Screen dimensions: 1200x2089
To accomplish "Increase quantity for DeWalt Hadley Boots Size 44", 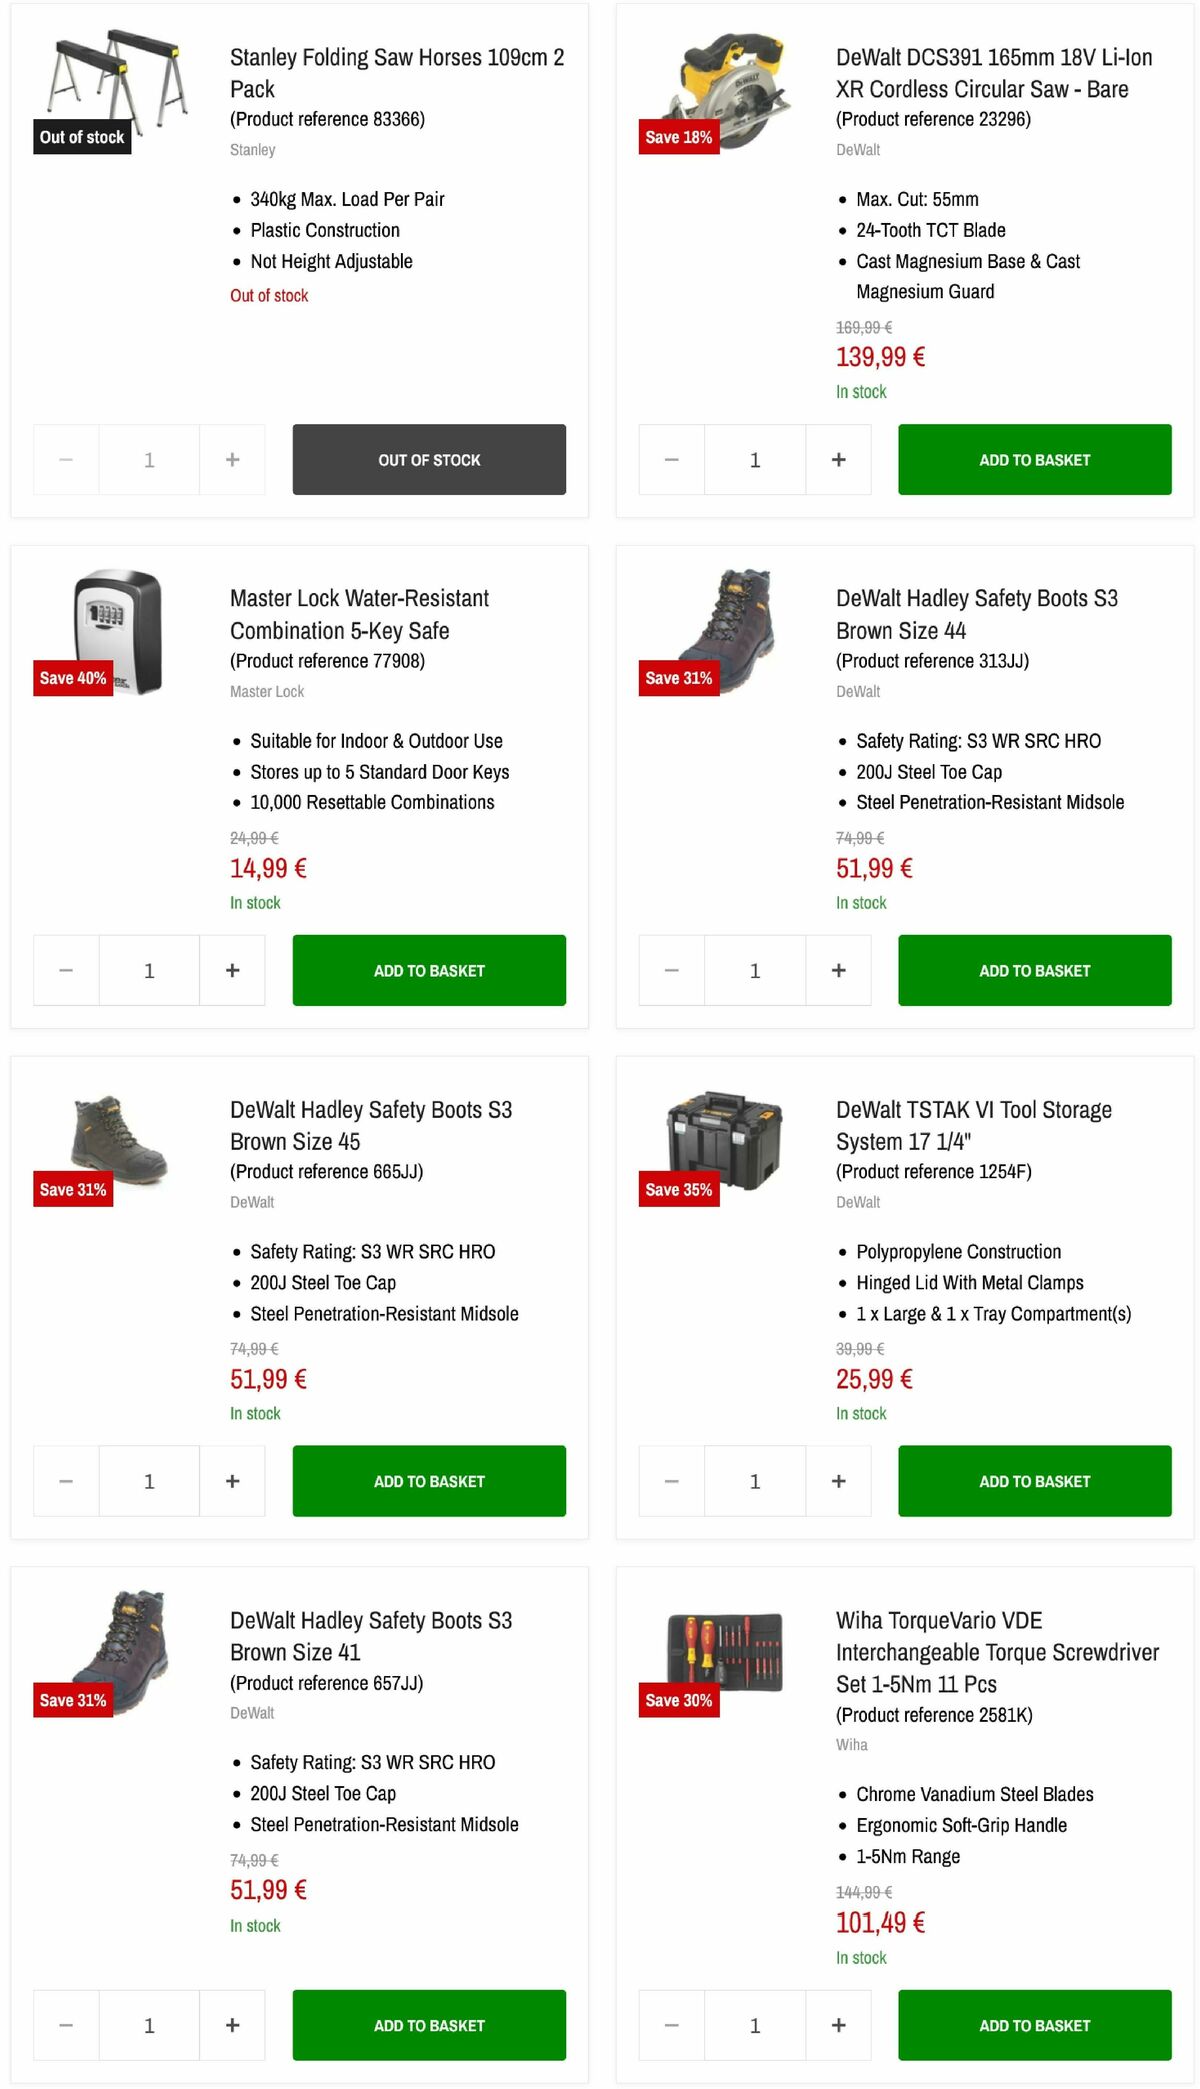I will (838, 969).
